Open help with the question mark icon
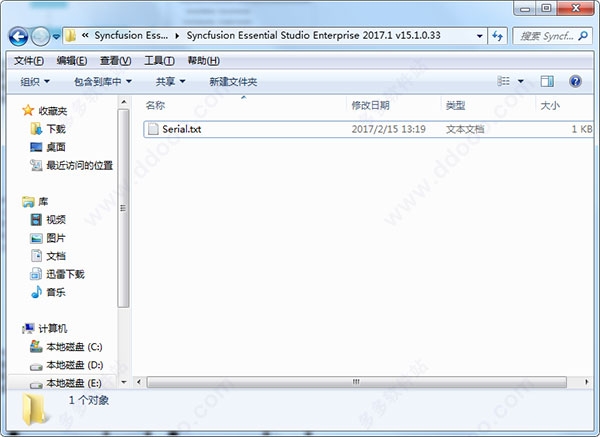Viewport: 600px width, 437px height. point(575,81)
